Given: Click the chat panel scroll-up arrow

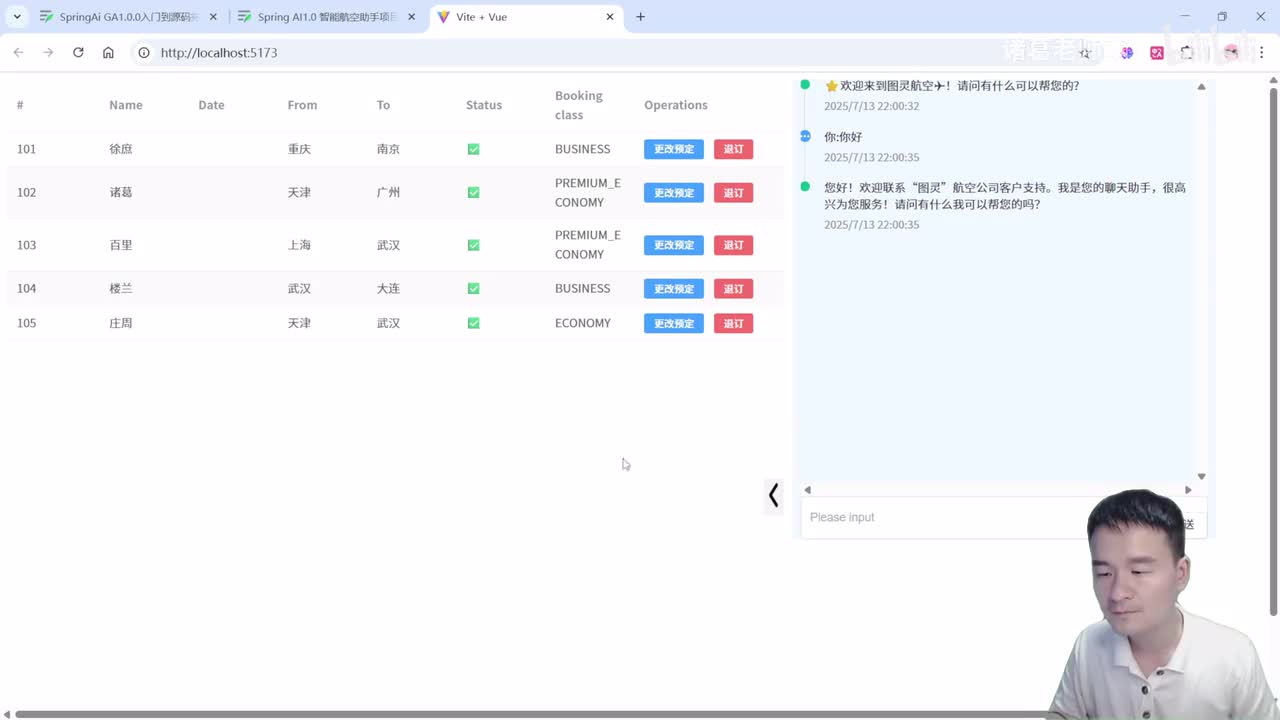Looking at the screenshot, I should coord(1201,87).
